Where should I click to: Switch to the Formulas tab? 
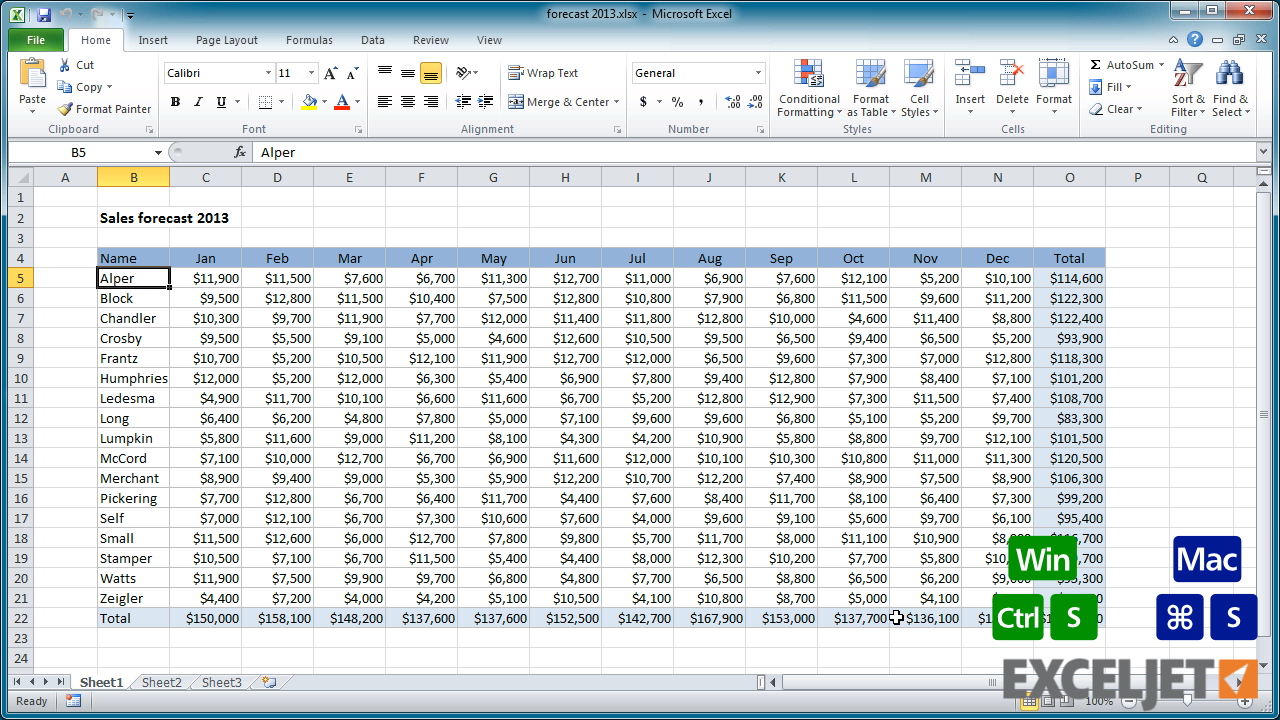click(x=309, y=40)
